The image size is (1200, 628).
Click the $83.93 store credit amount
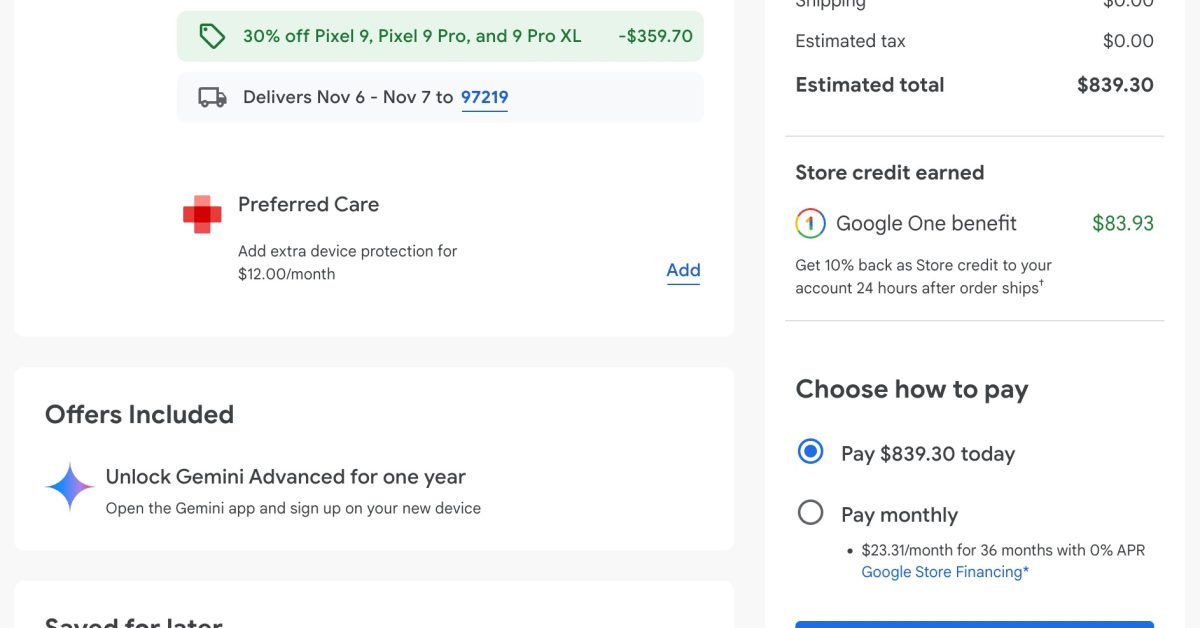tap(1122, 223)
